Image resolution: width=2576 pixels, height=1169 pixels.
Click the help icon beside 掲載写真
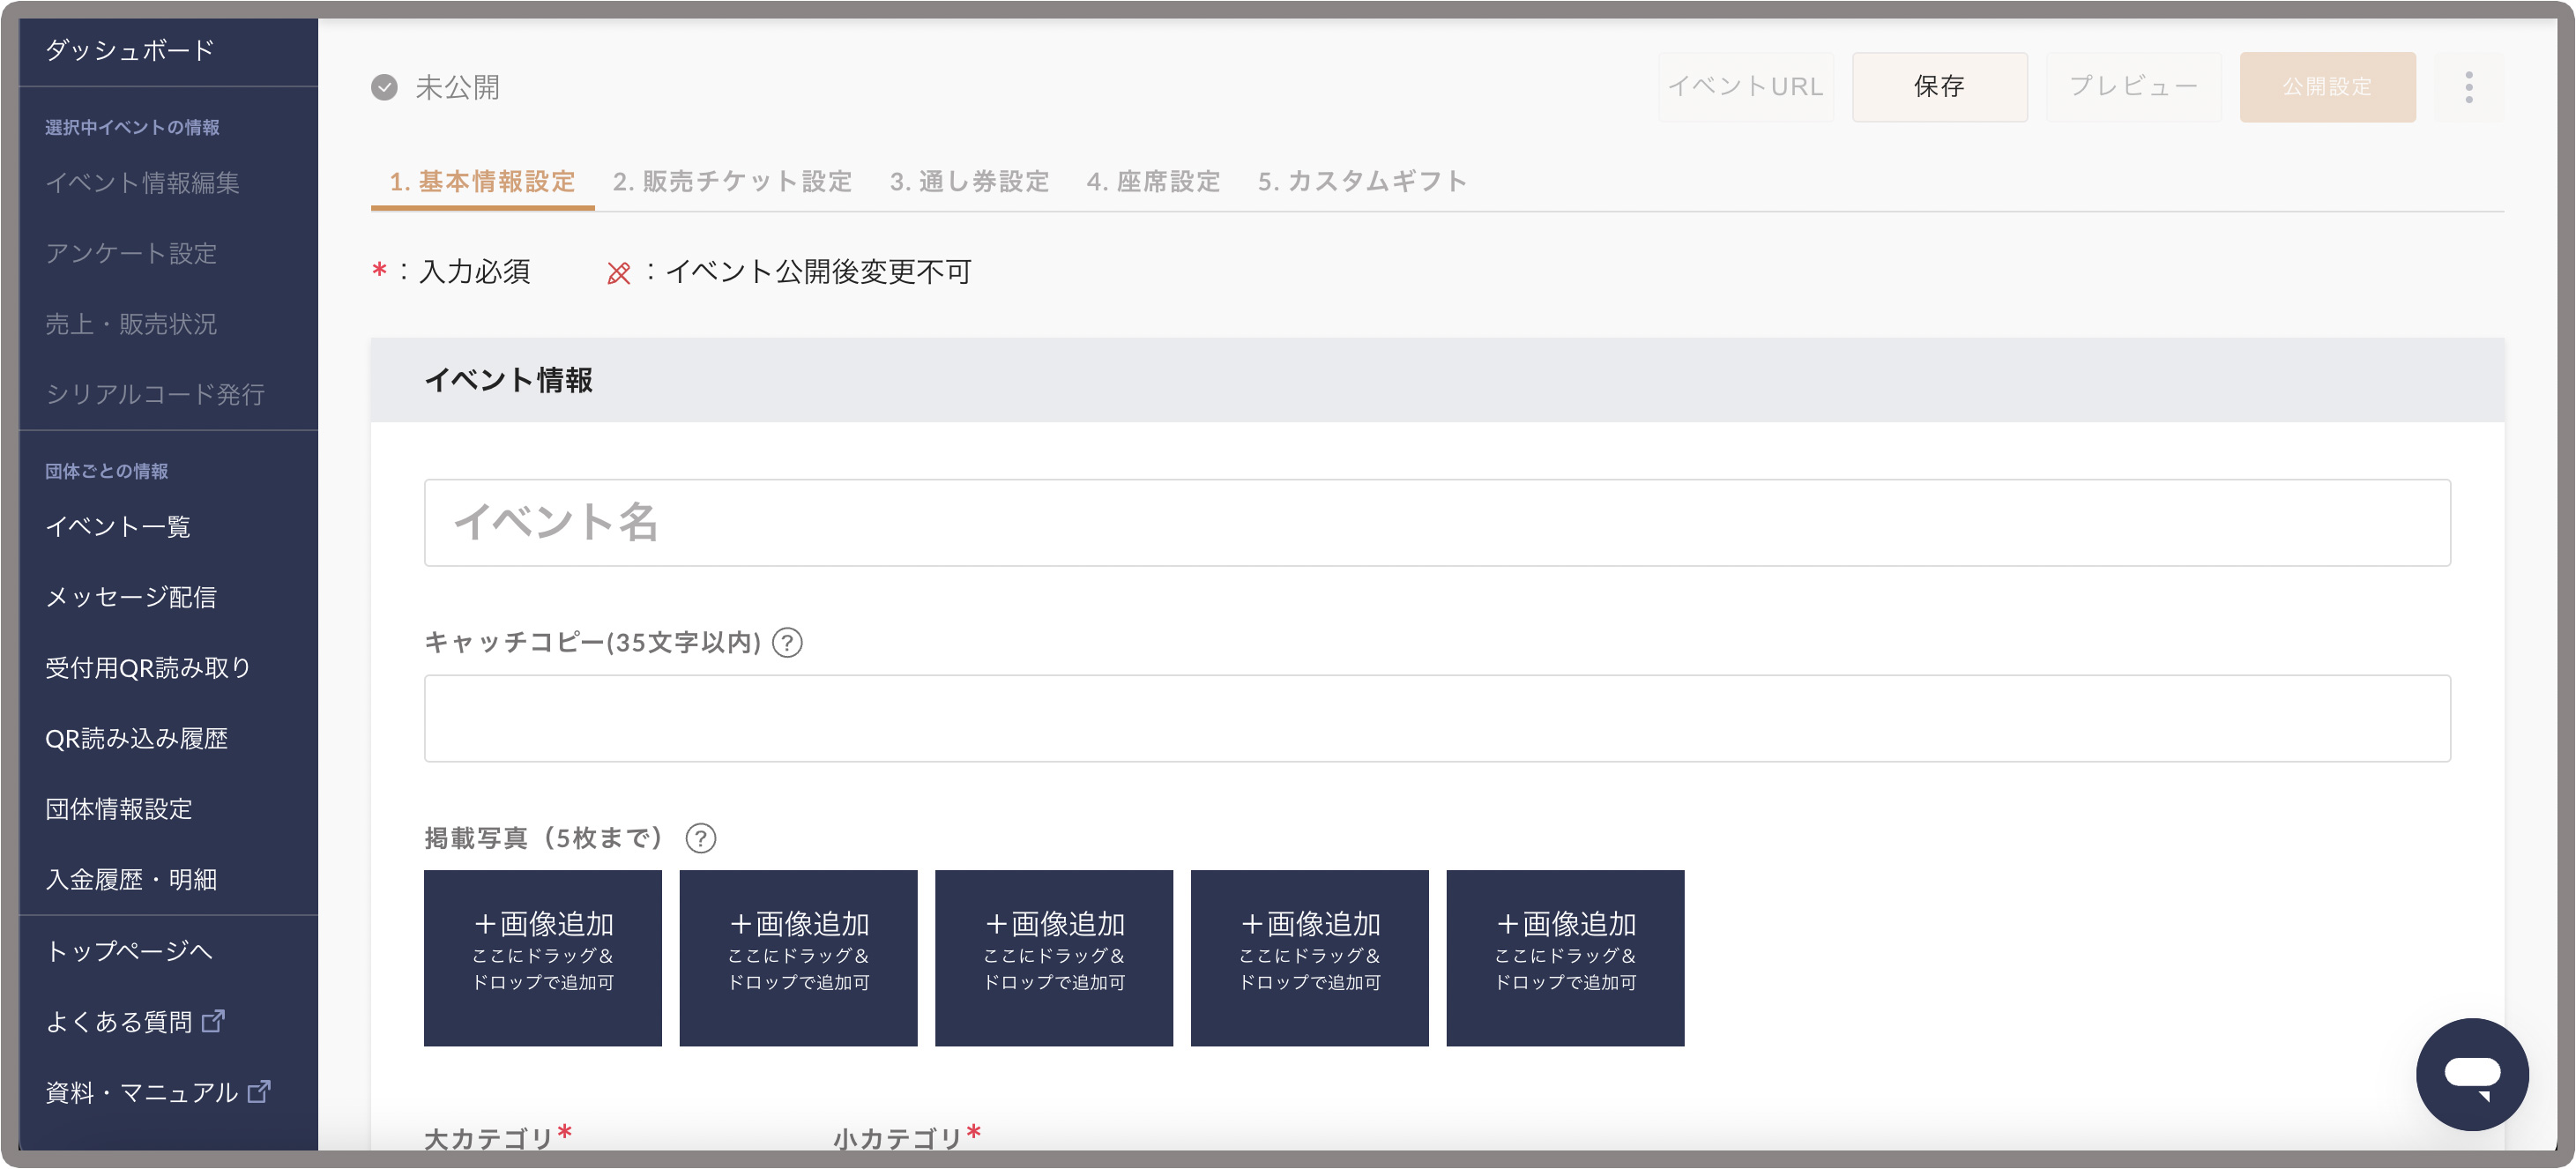701,838
